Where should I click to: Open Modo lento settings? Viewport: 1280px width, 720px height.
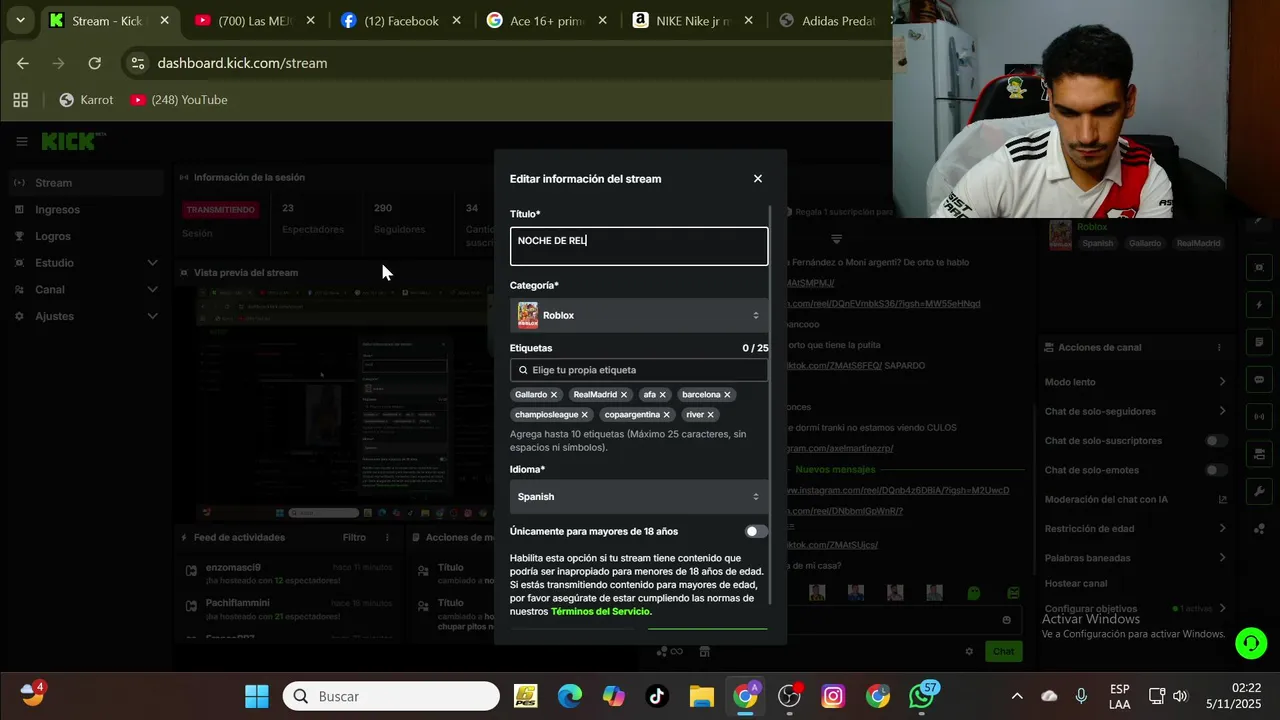pos(1135,382)
